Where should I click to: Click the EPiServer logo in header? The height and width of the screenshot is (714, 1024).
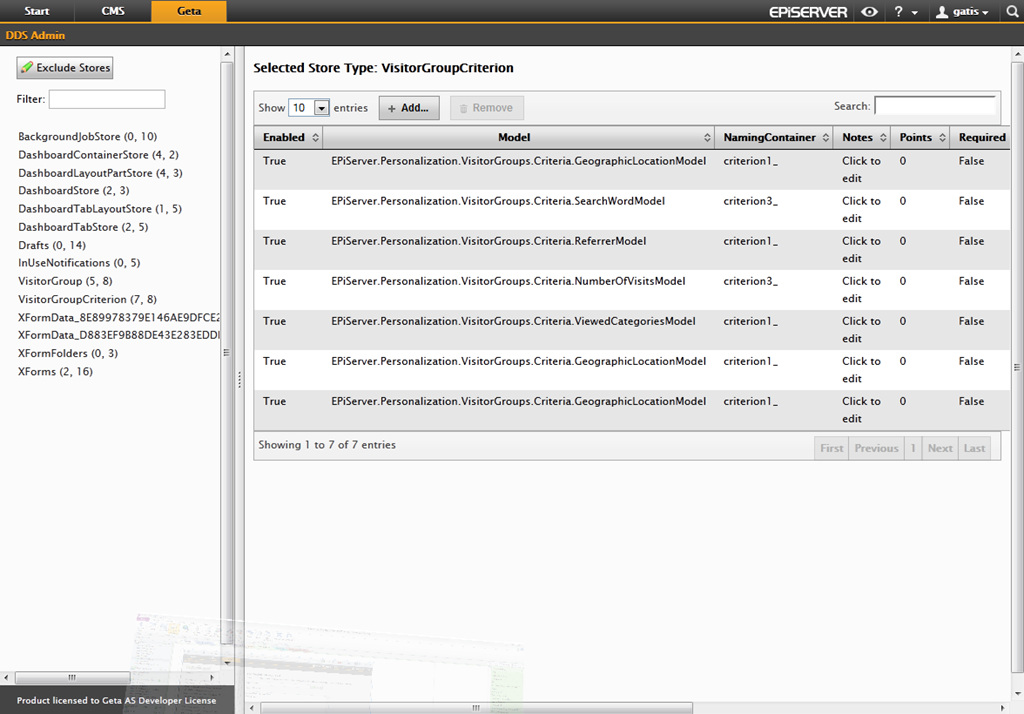tap(808, 12)
